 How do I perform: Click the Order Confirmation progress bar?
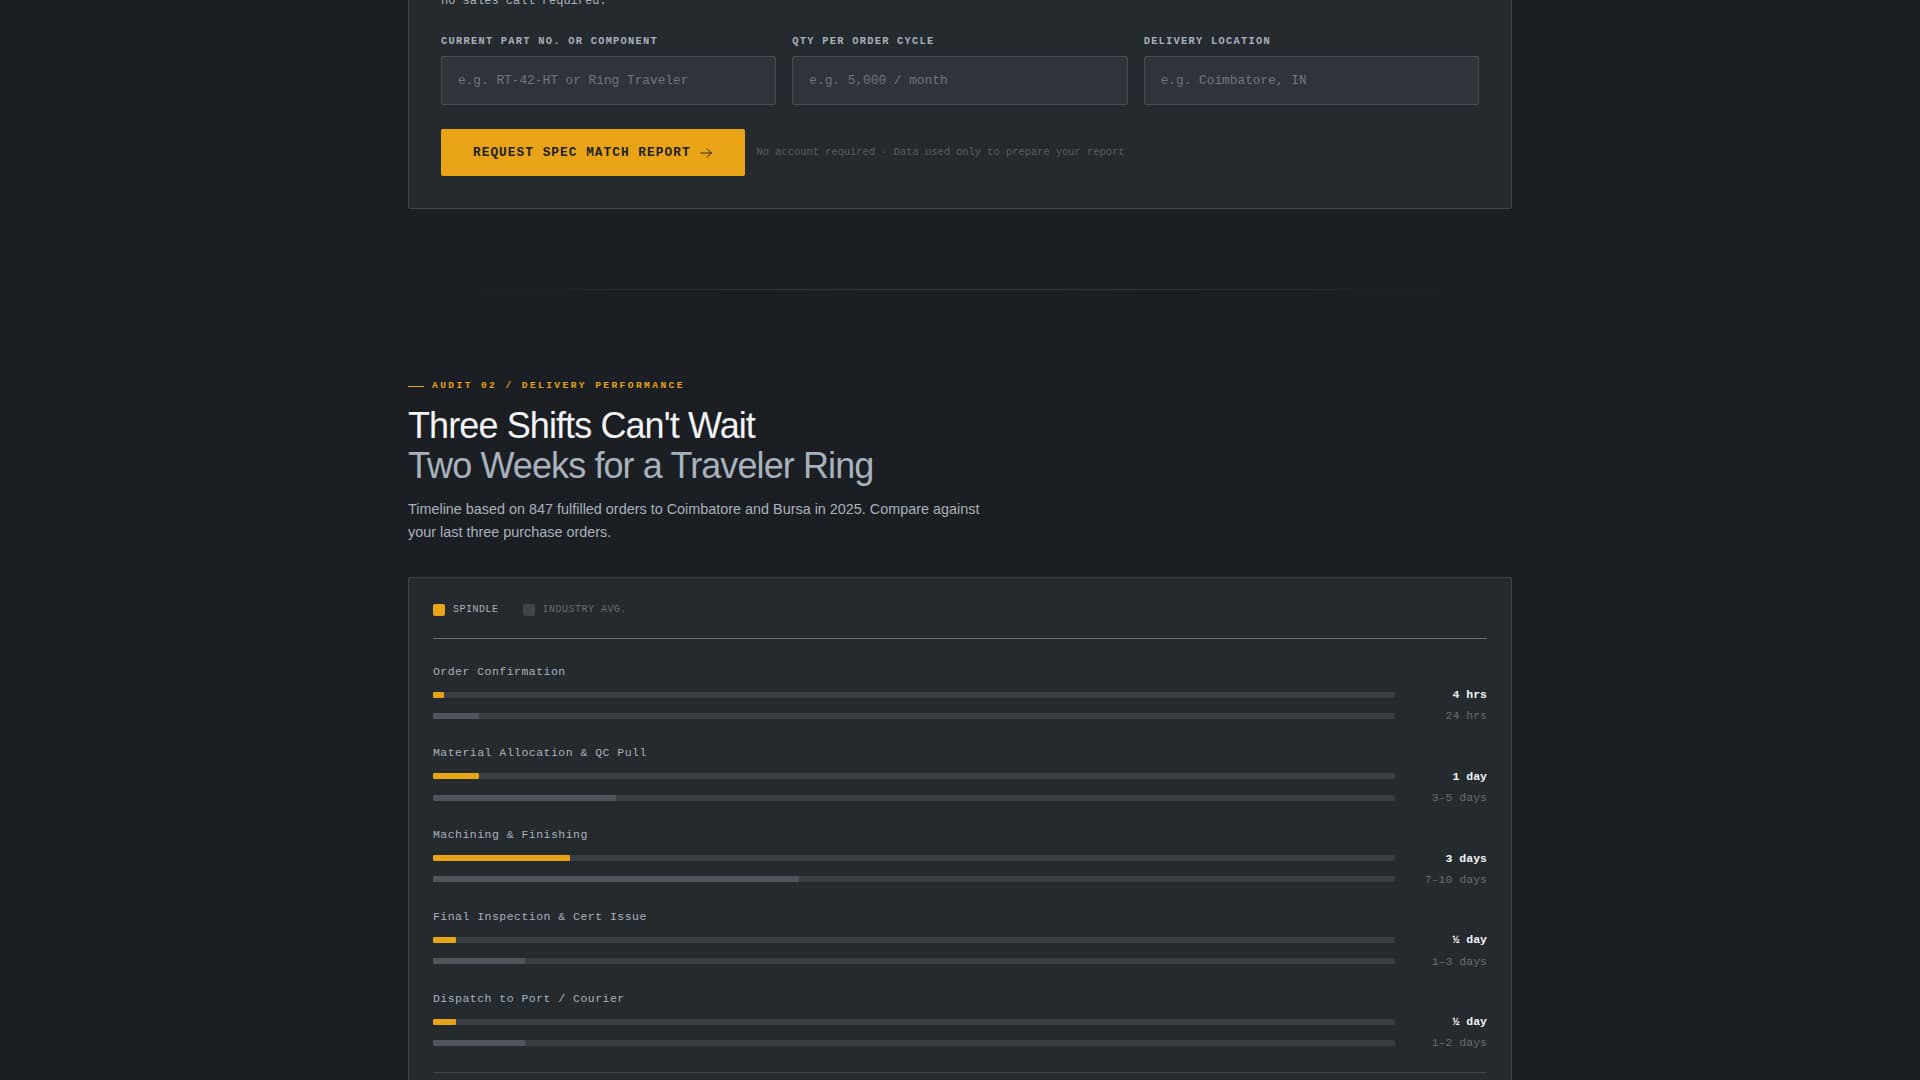[x=910, y=694]
